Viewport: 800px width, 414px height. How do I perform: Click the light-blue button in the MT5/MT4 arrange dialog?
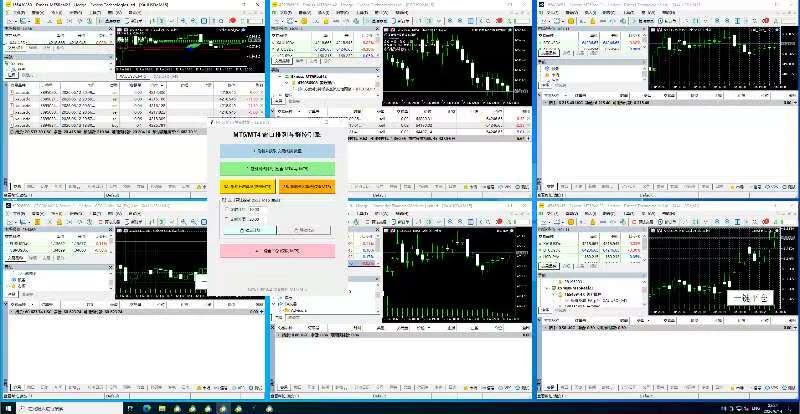coord(278,151)
